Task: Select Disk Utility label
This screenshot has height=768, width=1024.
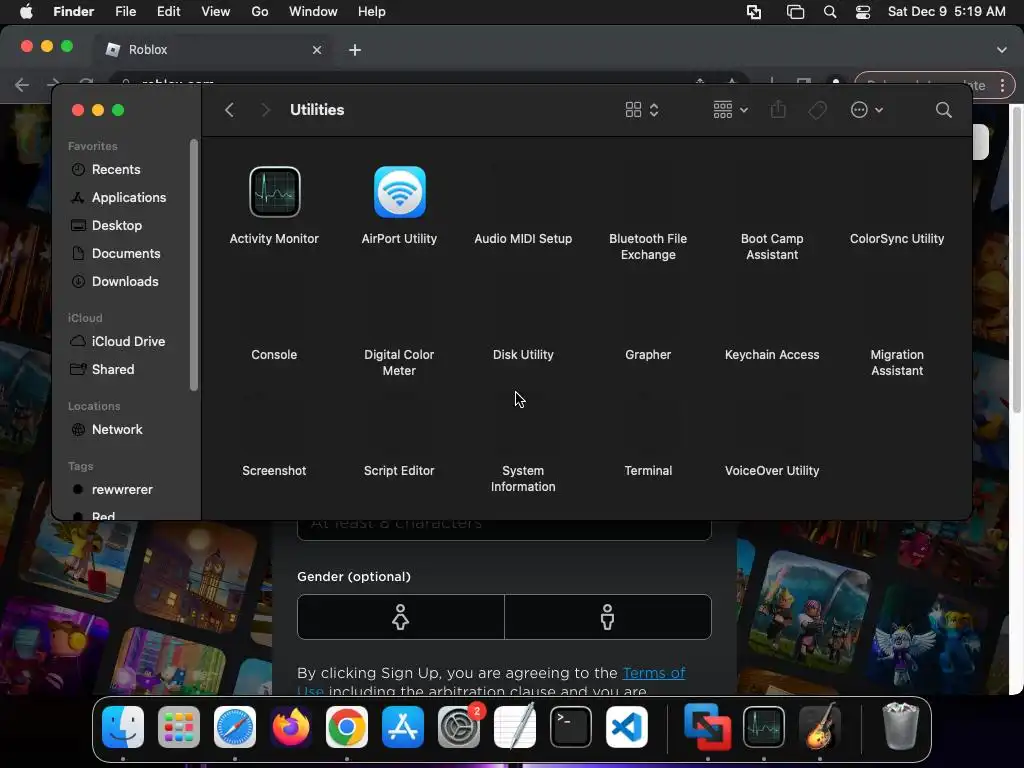Action: click(x=523, y=355)
